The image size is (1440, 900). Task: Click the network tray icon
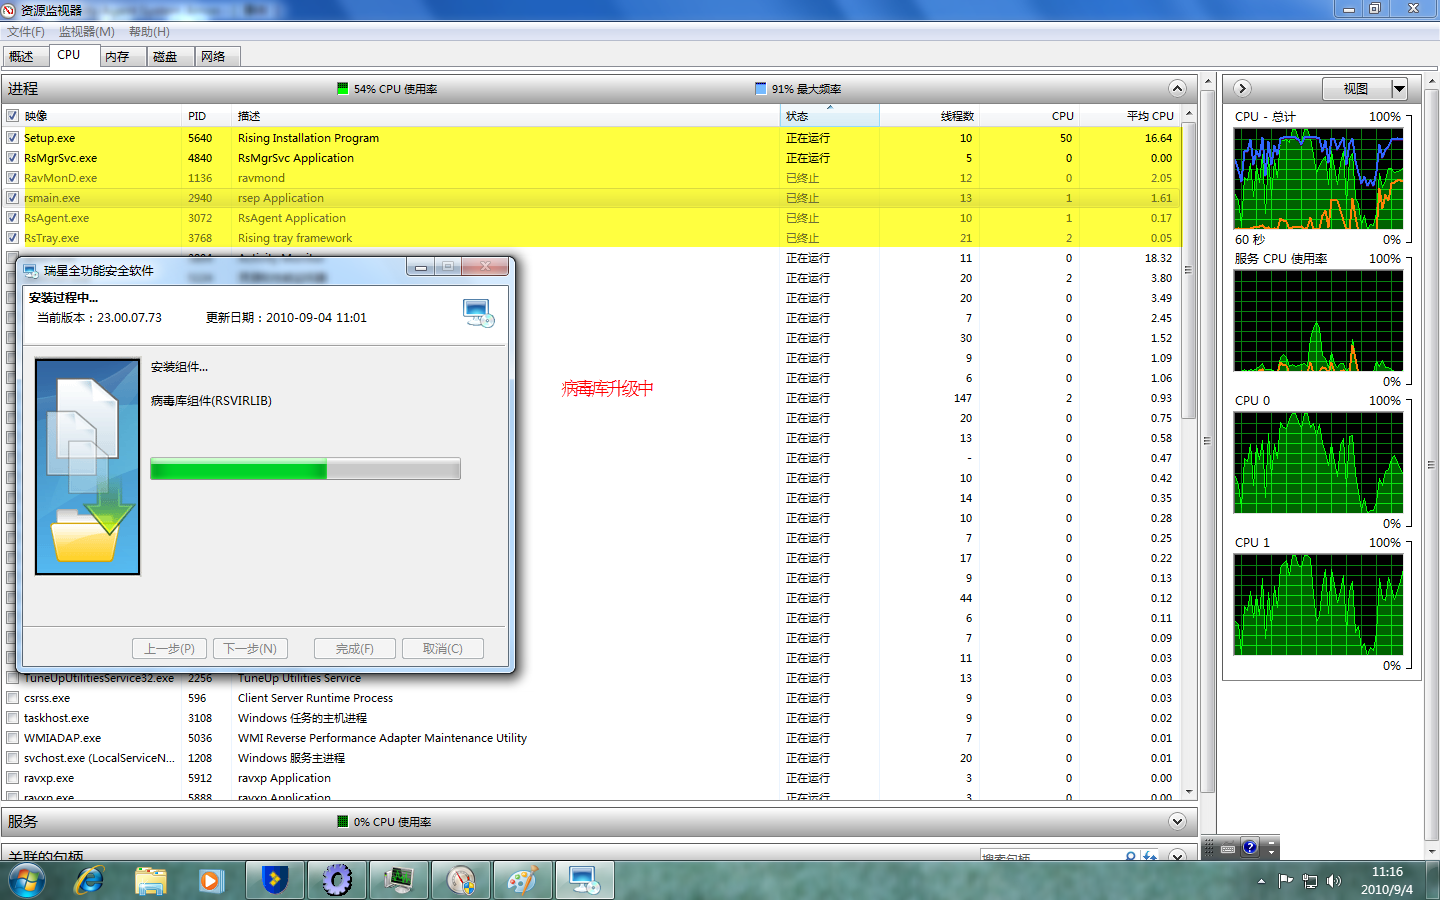1310,881
